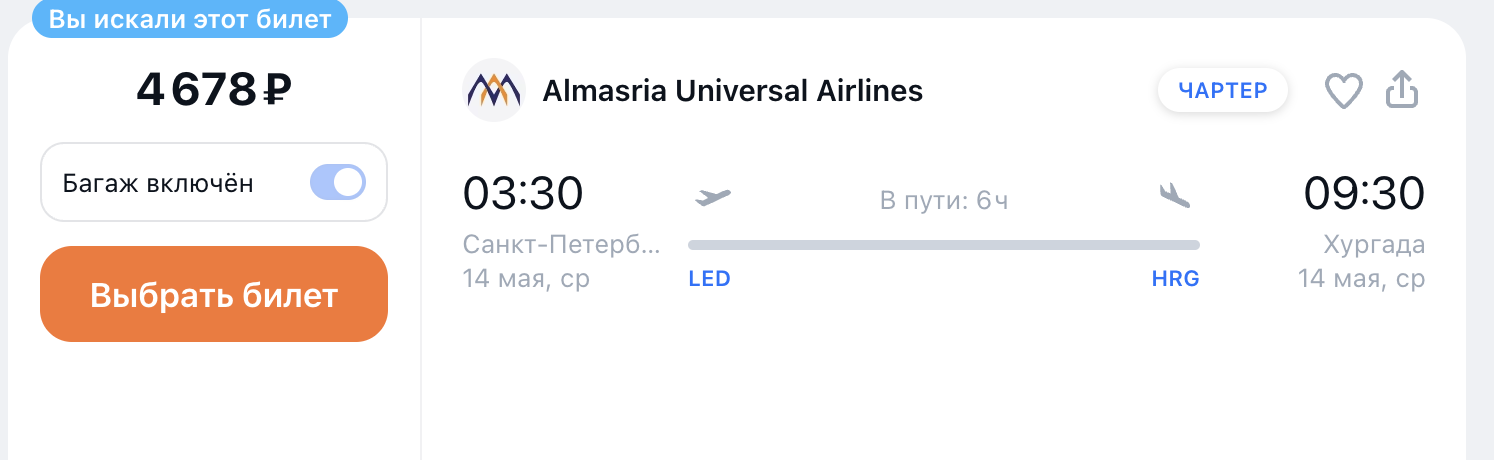Click the Almasria Universal Airlines name

point(732,91)
